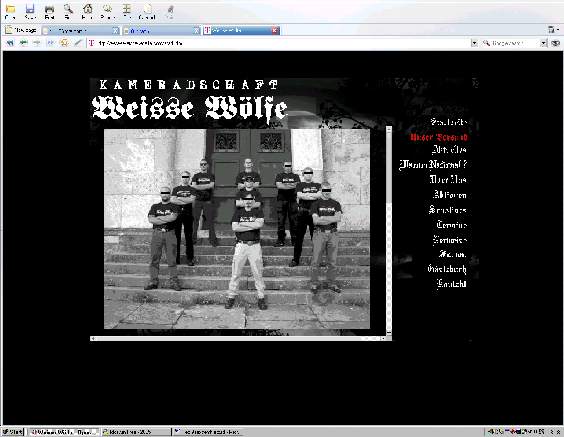Click the Open folder toolbar icon
The image size is (564, 437).
[x=10, y=12]
